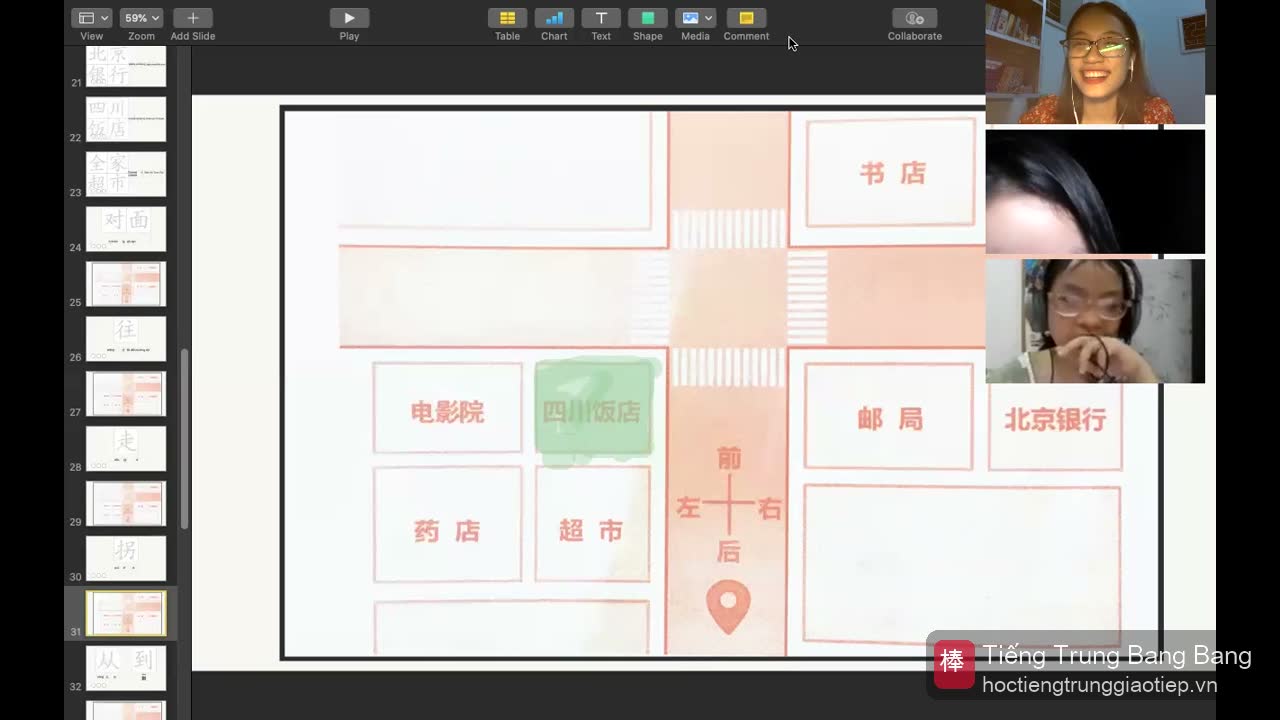
Task: Select slide 23 thumbnail
Action: [x=126, y=174]
